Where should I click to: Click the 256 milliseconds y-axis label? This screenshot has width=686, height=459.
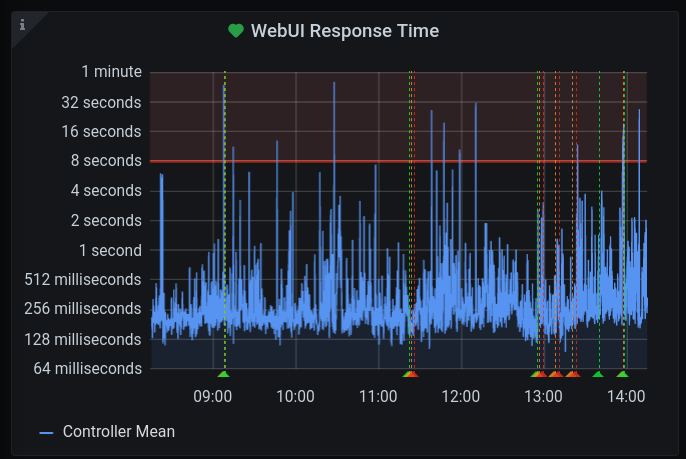point(83,308)
